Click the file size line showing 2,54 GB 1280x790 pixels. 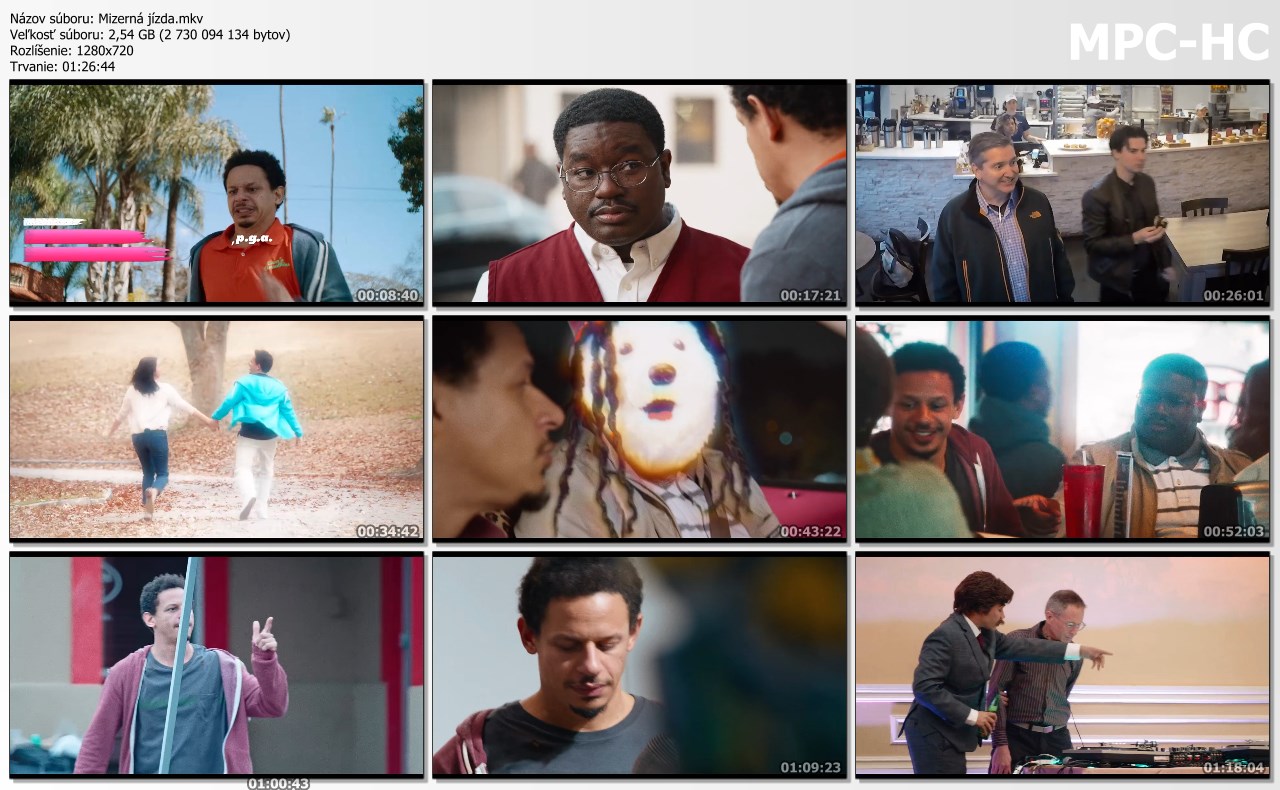[150, 35]
